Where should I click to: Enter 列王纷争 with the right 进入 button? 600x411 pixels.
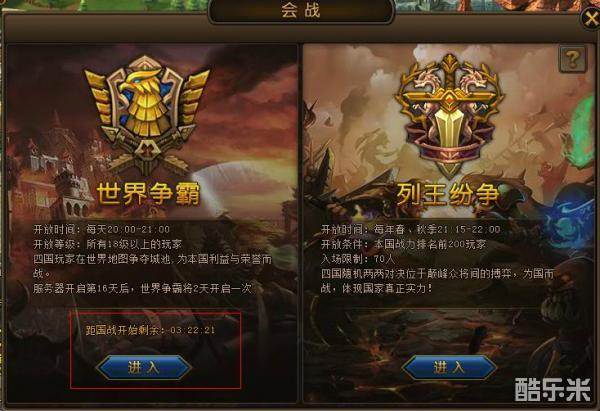449,367
